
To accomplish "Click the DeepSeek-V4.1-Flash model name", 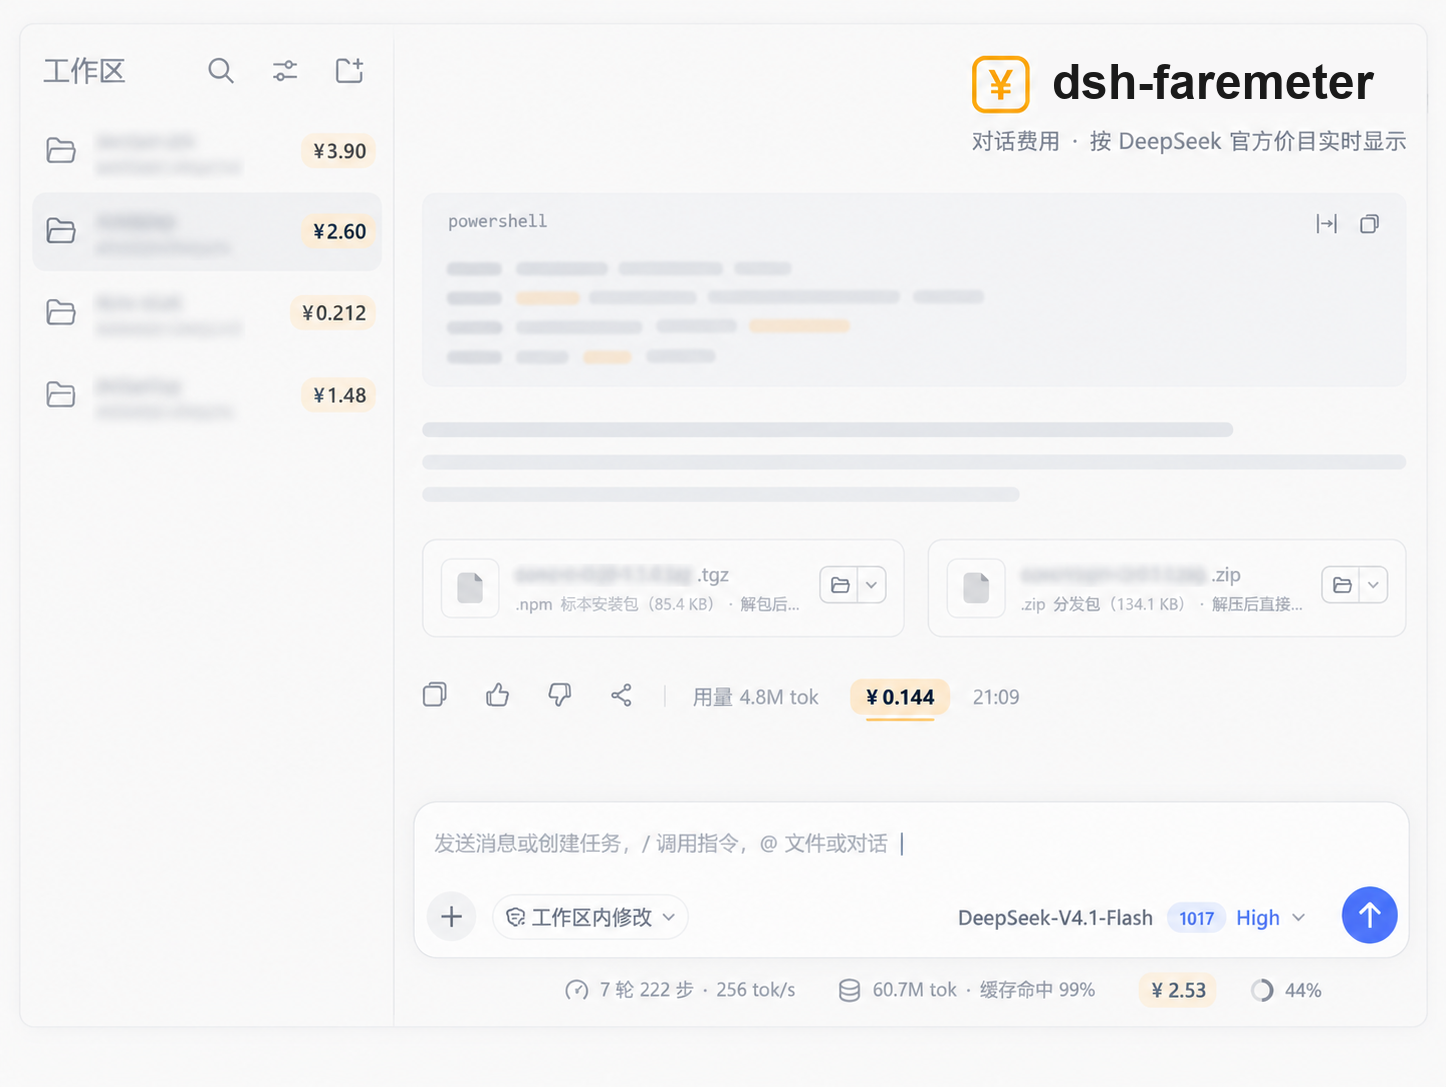I will click(1055, 918).
